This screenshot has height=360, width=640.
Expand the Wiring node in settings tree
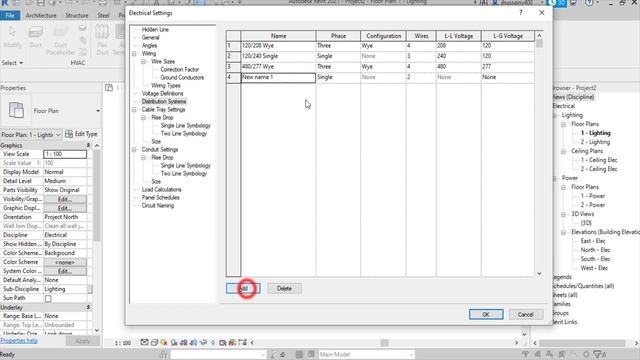(134, 53)
